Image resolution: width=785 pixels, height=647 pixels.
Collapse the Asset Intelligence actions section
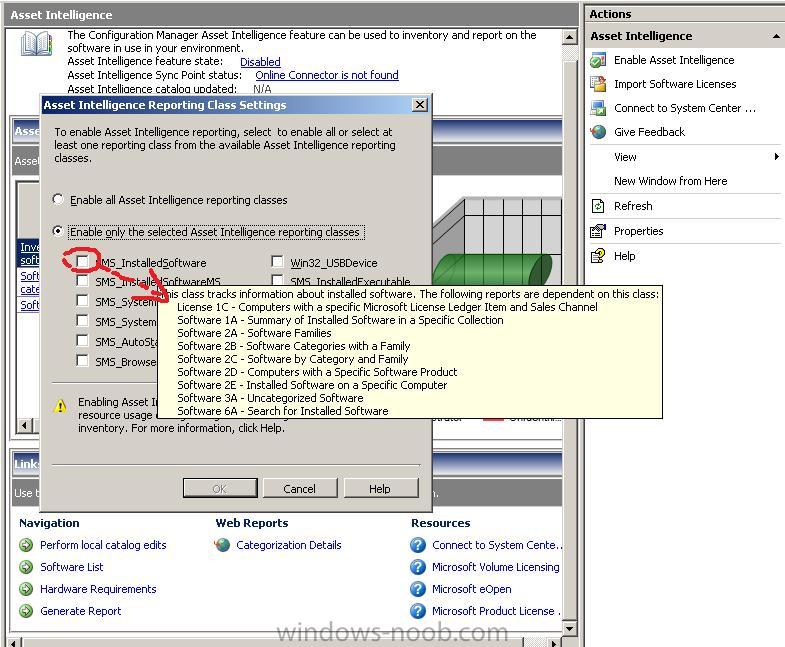pos(775,36)
